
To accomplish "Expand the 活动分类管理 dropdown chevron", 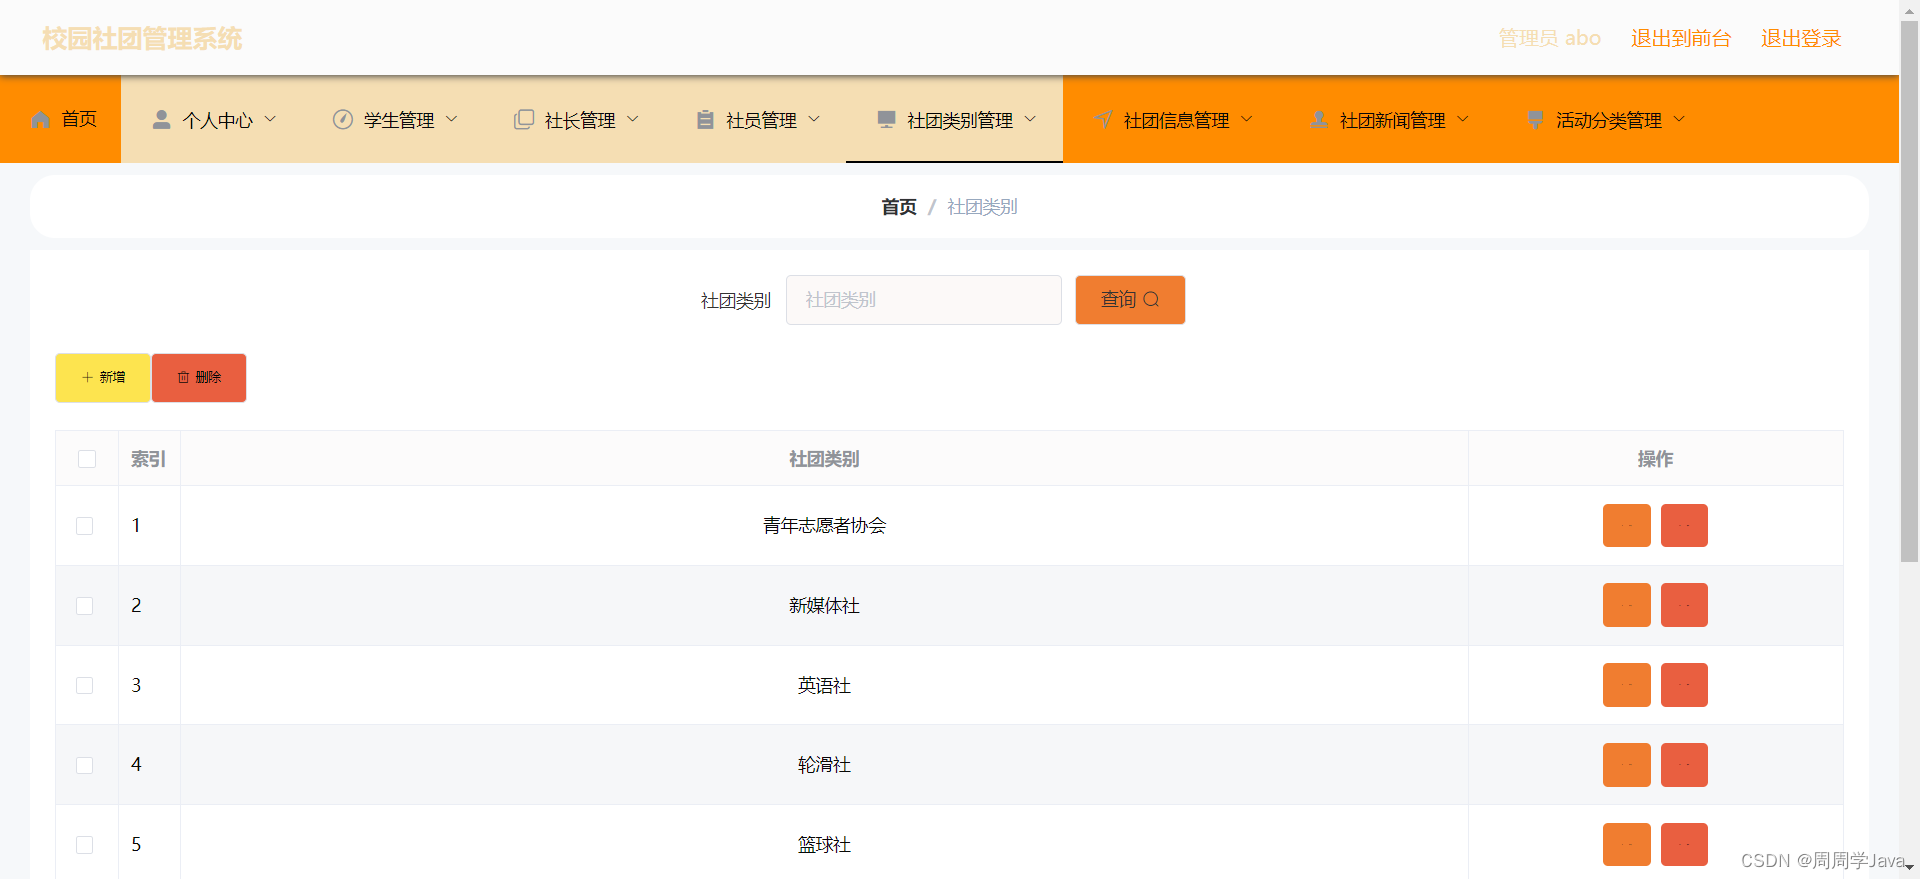I will pos(1679,119).
